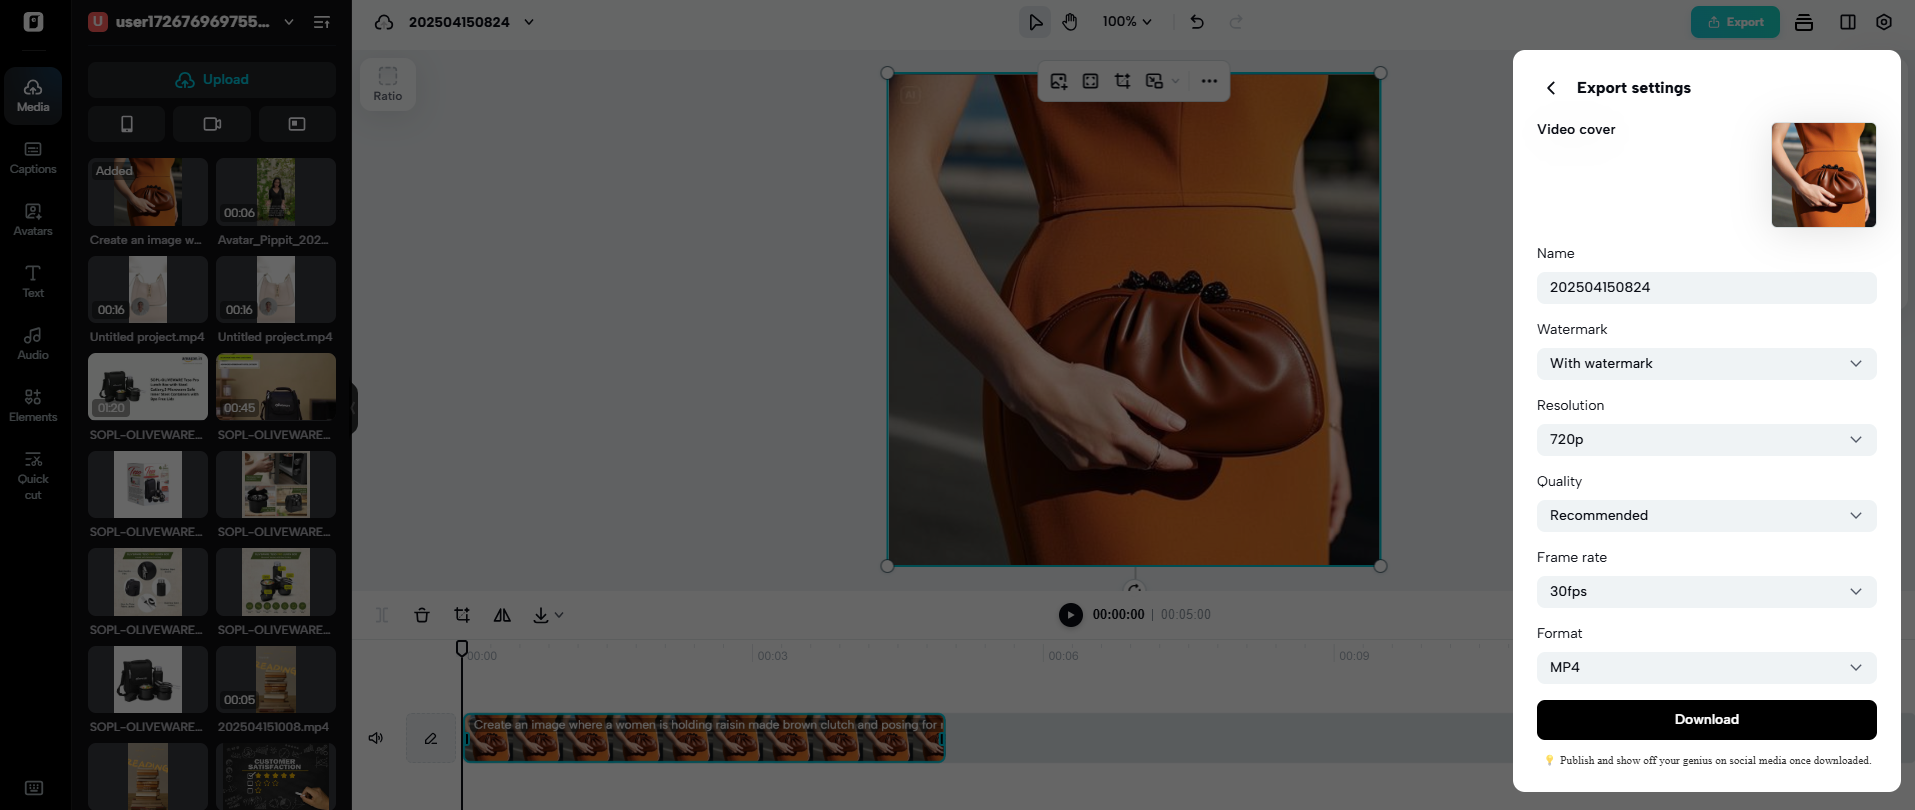Viewport: 1915px width, 810px height.
Task: Click the Export button
Action: pyautogui.click(x=1735, y=22)
